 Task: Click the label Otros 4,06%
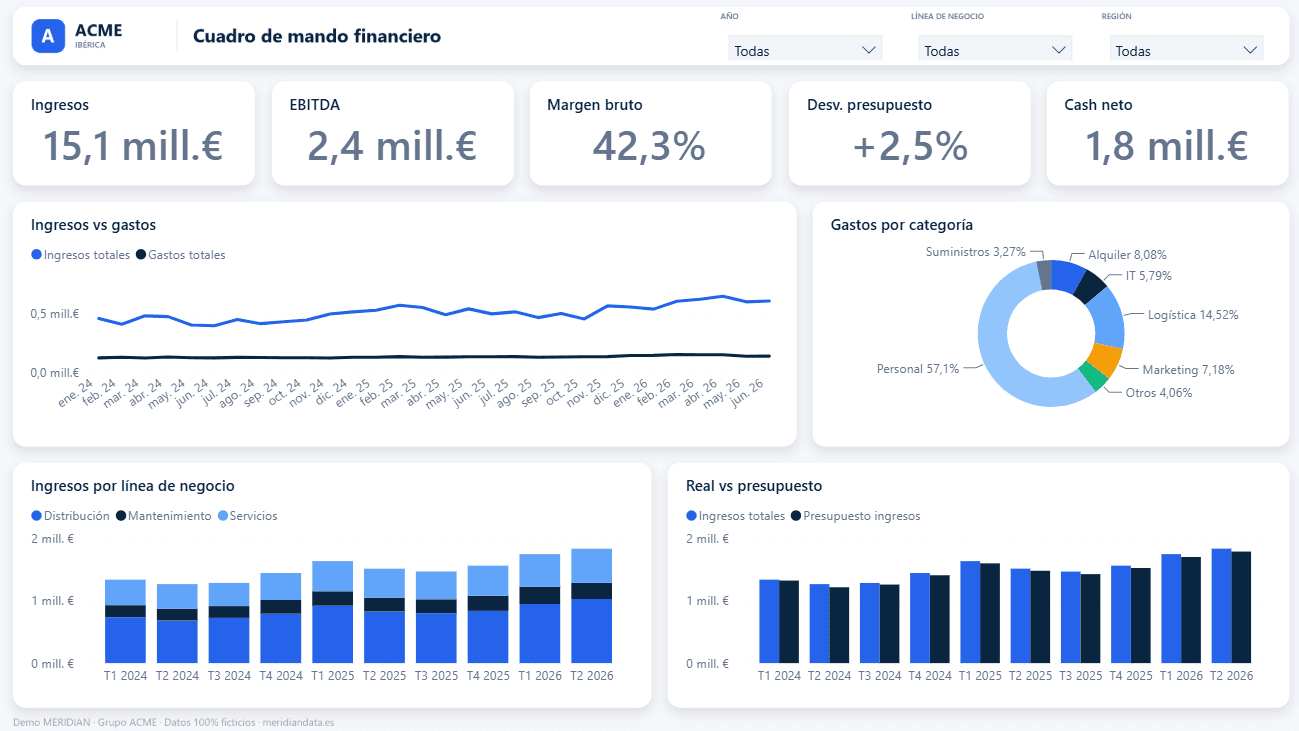coord(1159,393)
